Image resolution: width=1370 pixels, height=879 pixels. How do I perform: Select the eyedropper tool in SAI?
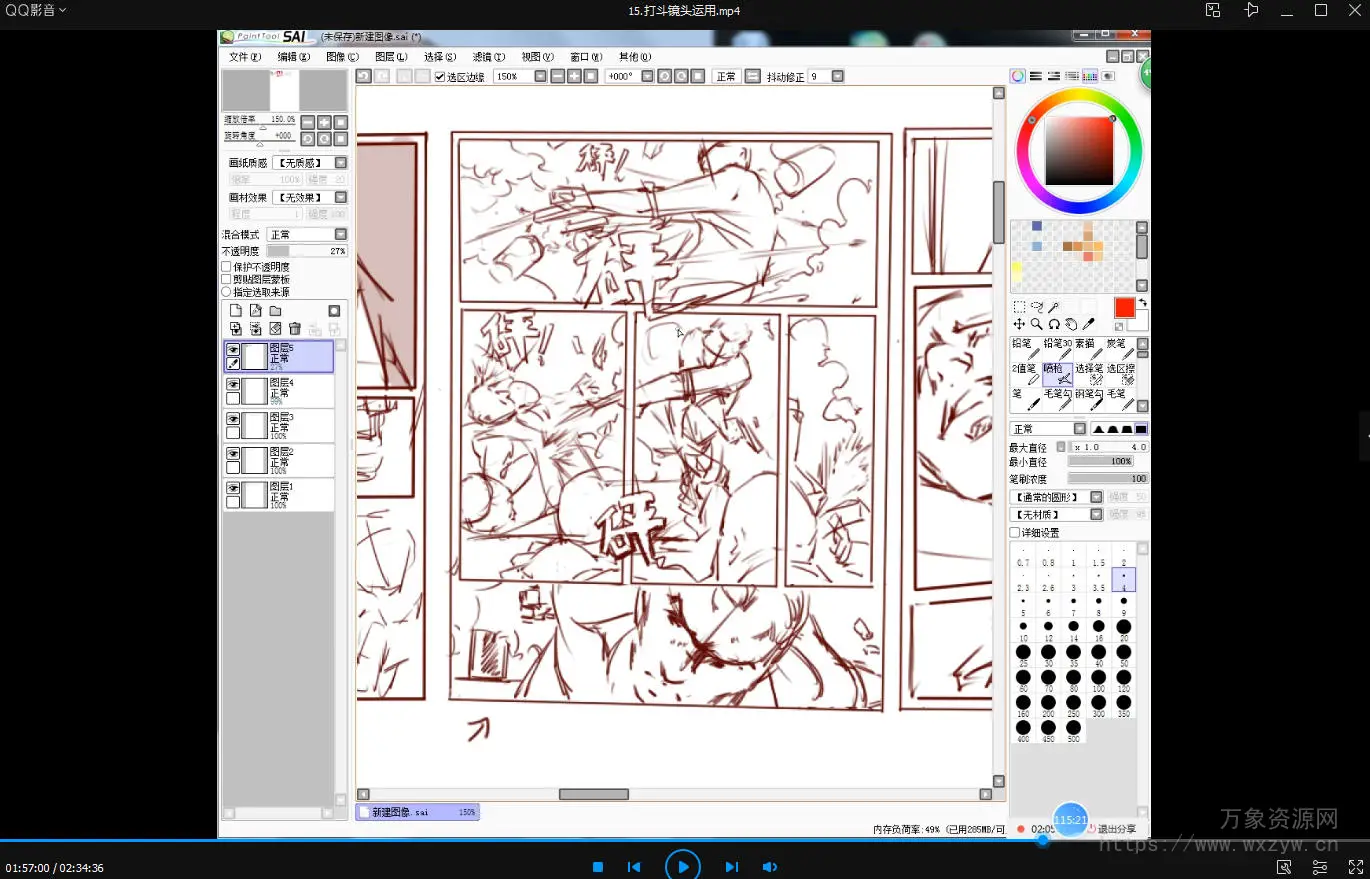tap(1089, 324)
